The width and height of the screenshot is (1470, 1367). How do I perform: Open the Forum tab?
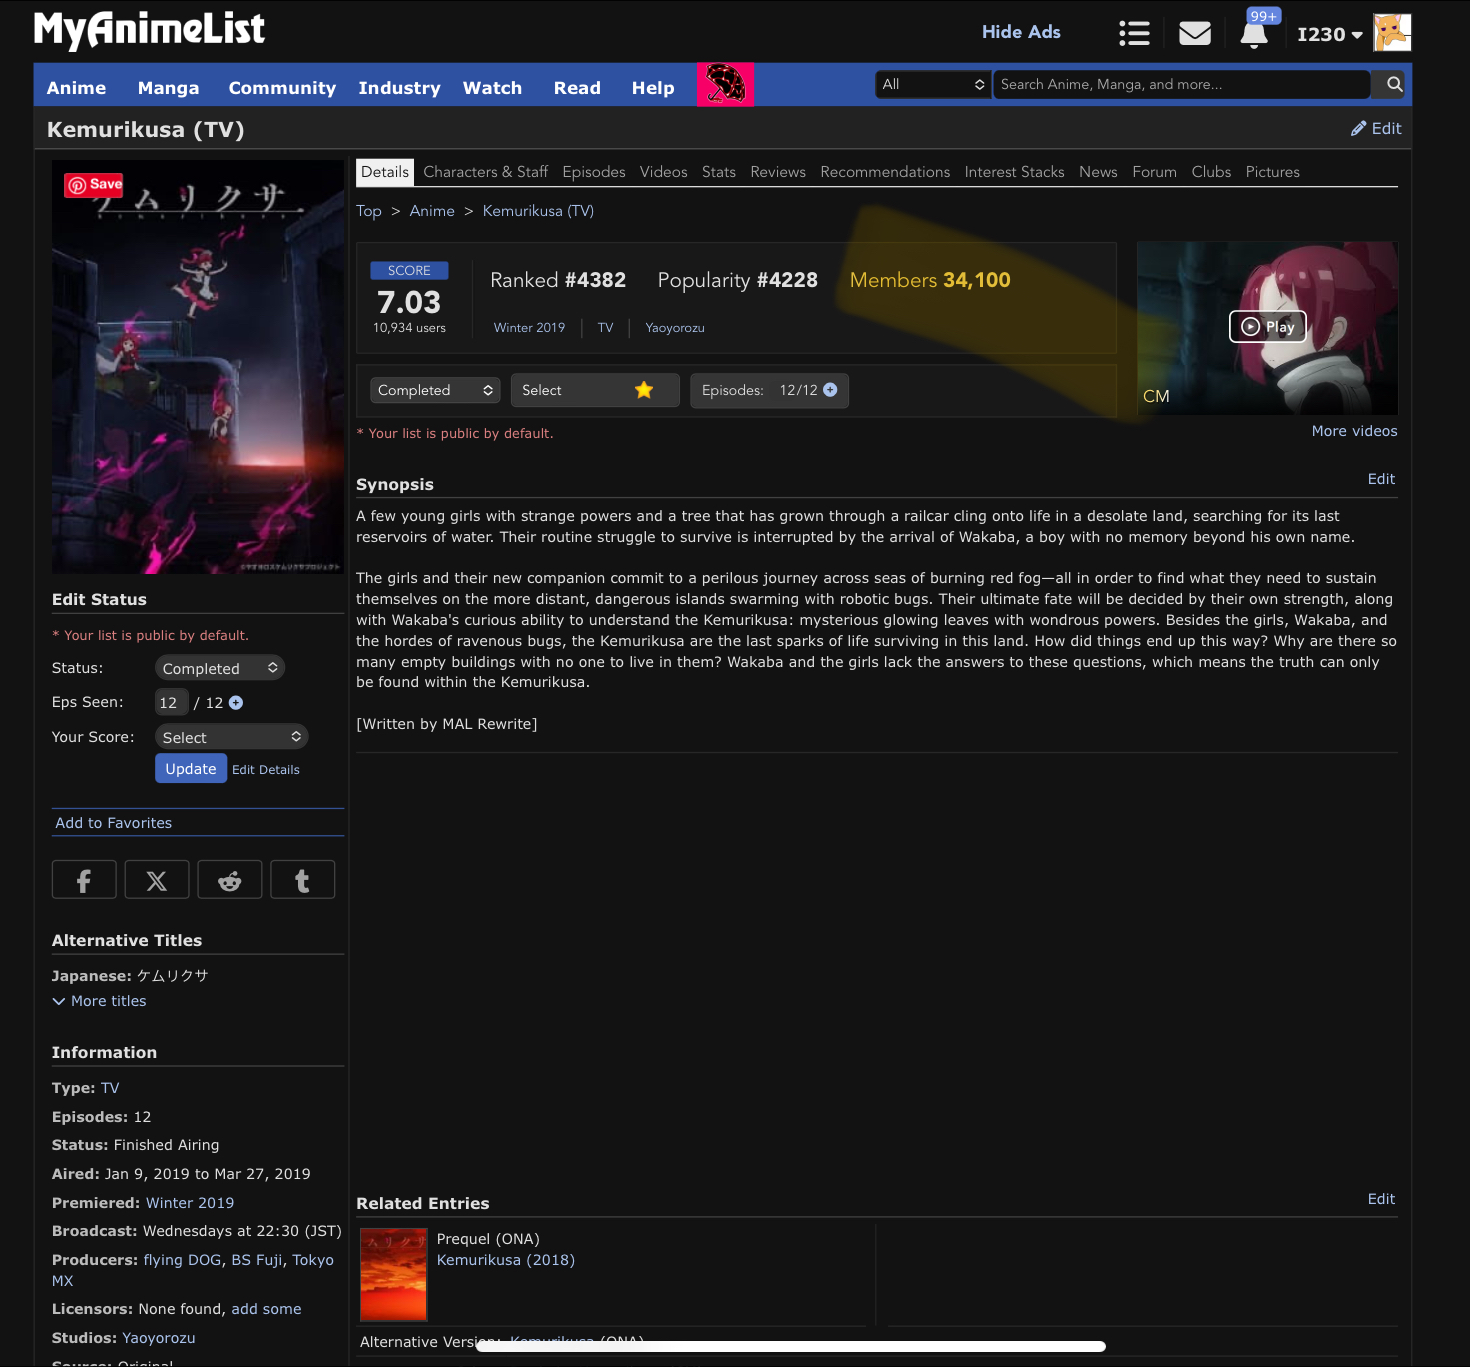click(x=1154, y=172)
